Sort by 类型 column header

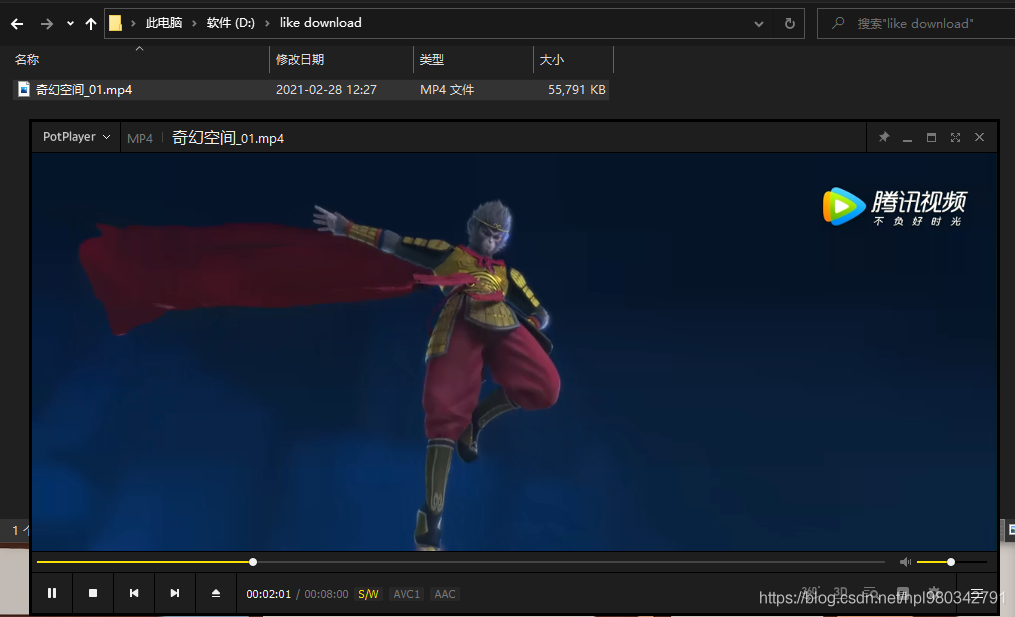point(431,60)
